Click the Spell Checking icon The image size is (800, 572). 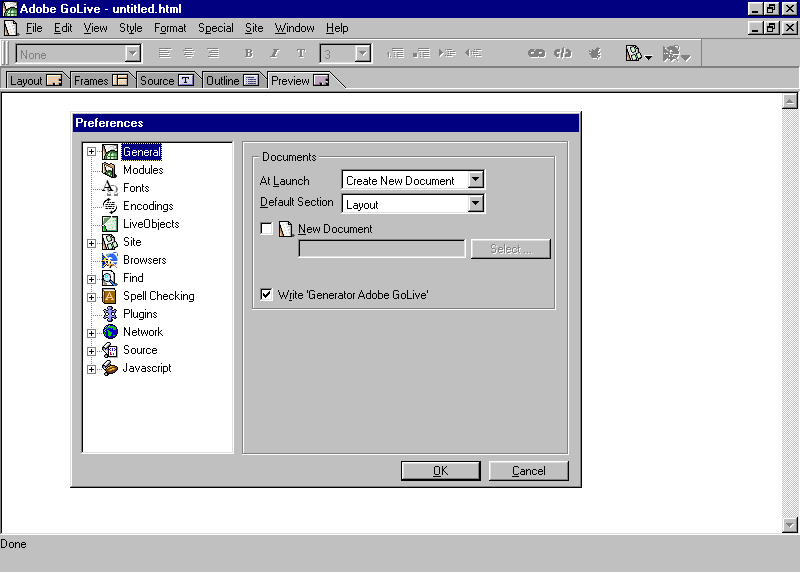[x=110, y=296]
